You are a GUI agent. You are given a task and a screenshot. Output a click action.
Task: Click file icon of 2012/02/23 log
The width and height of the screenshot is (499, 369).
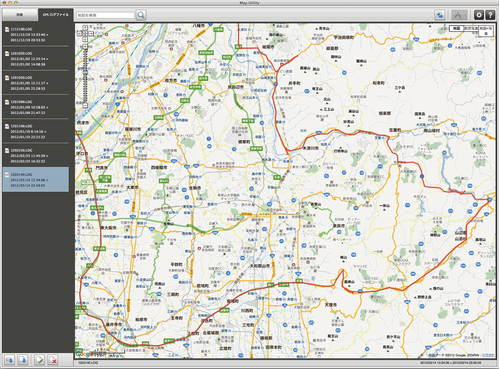click(7, 151)
